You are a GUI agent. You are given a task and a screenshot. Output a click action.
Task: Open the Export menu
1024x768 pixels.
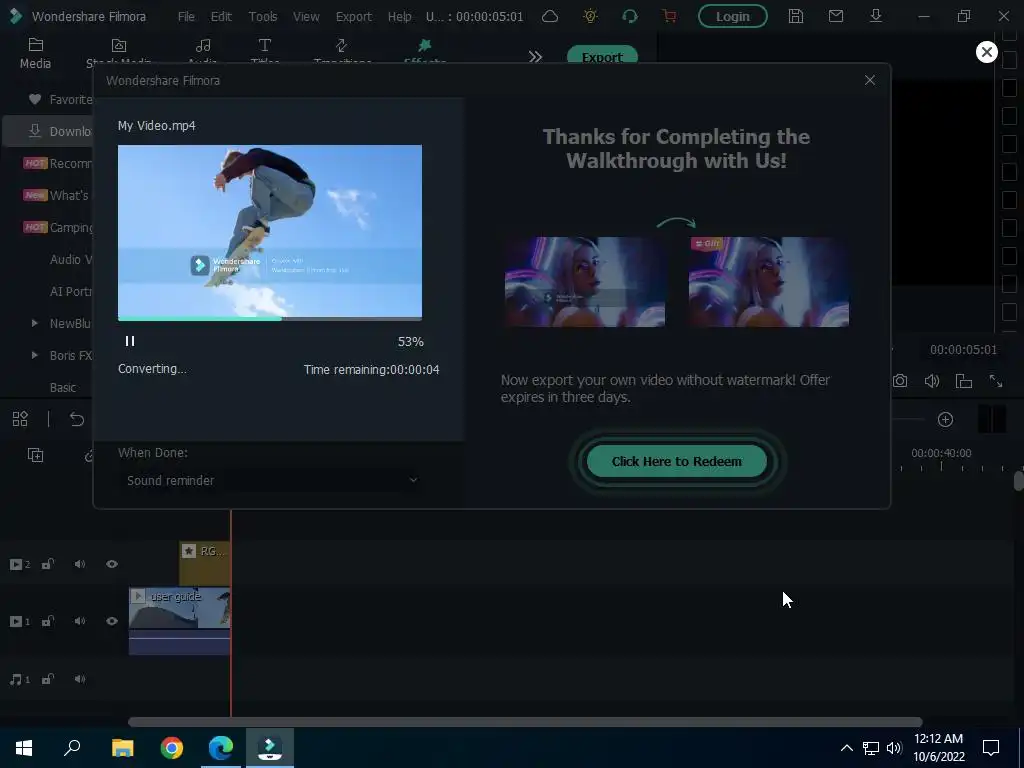tap(353, 16)
